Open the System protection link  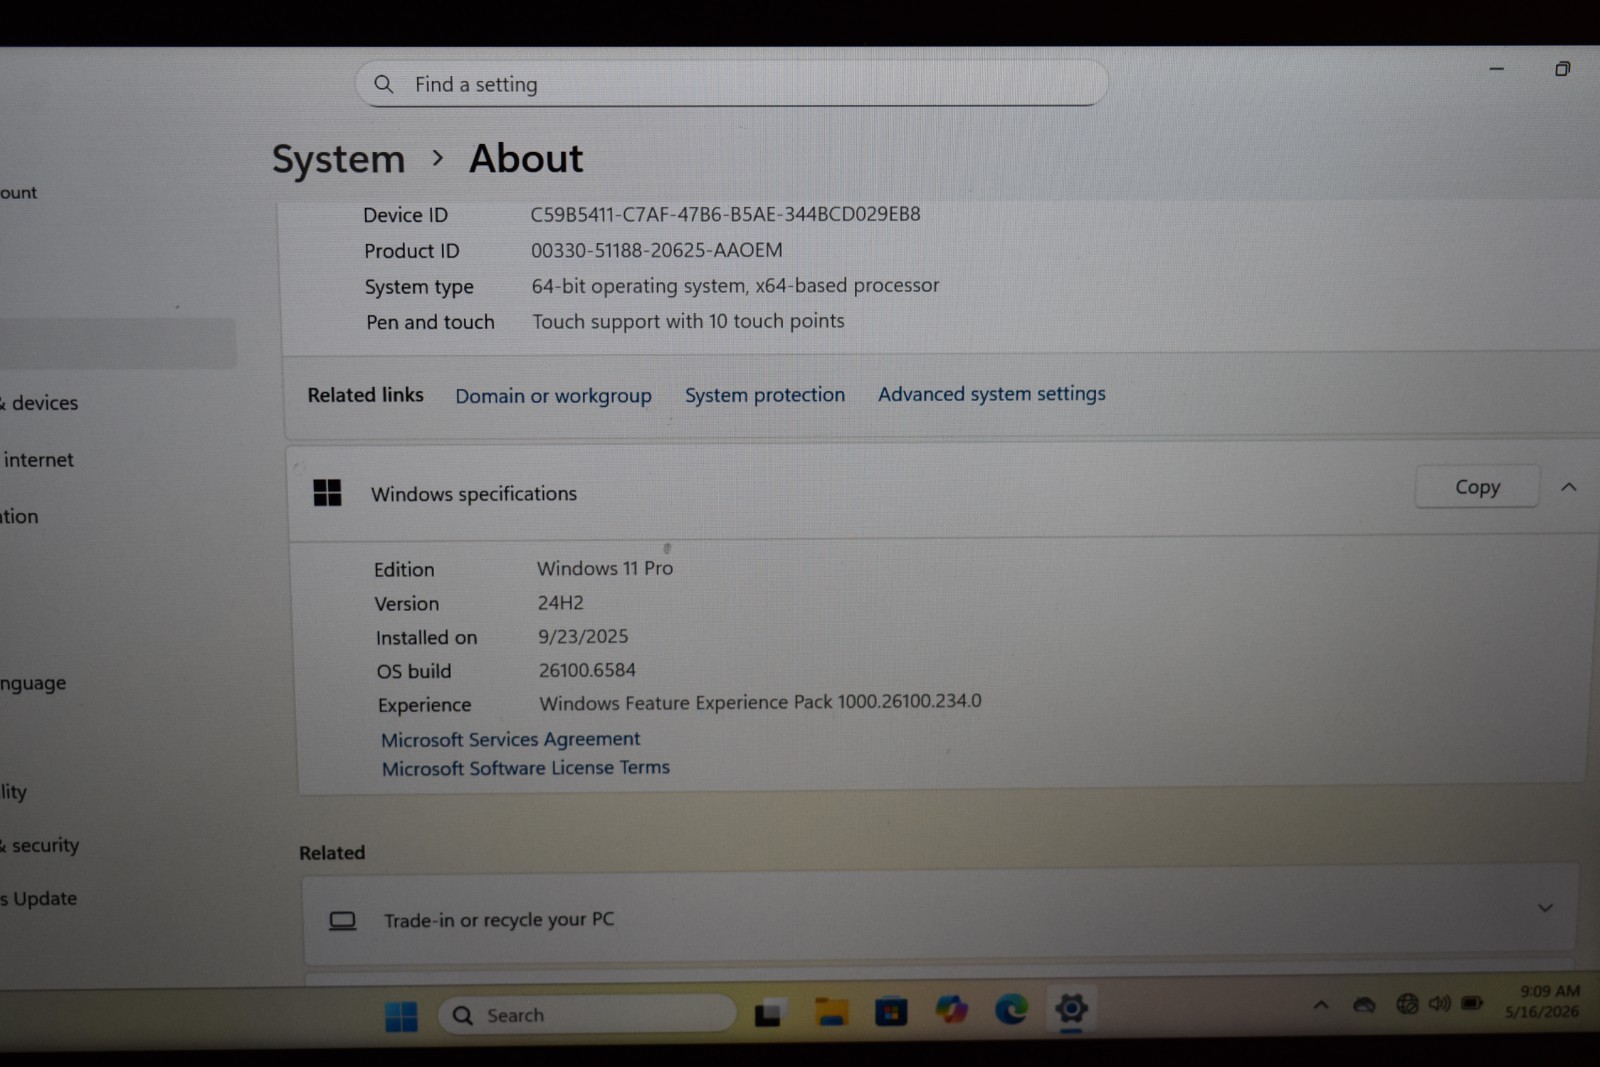[x=765, y=395]
